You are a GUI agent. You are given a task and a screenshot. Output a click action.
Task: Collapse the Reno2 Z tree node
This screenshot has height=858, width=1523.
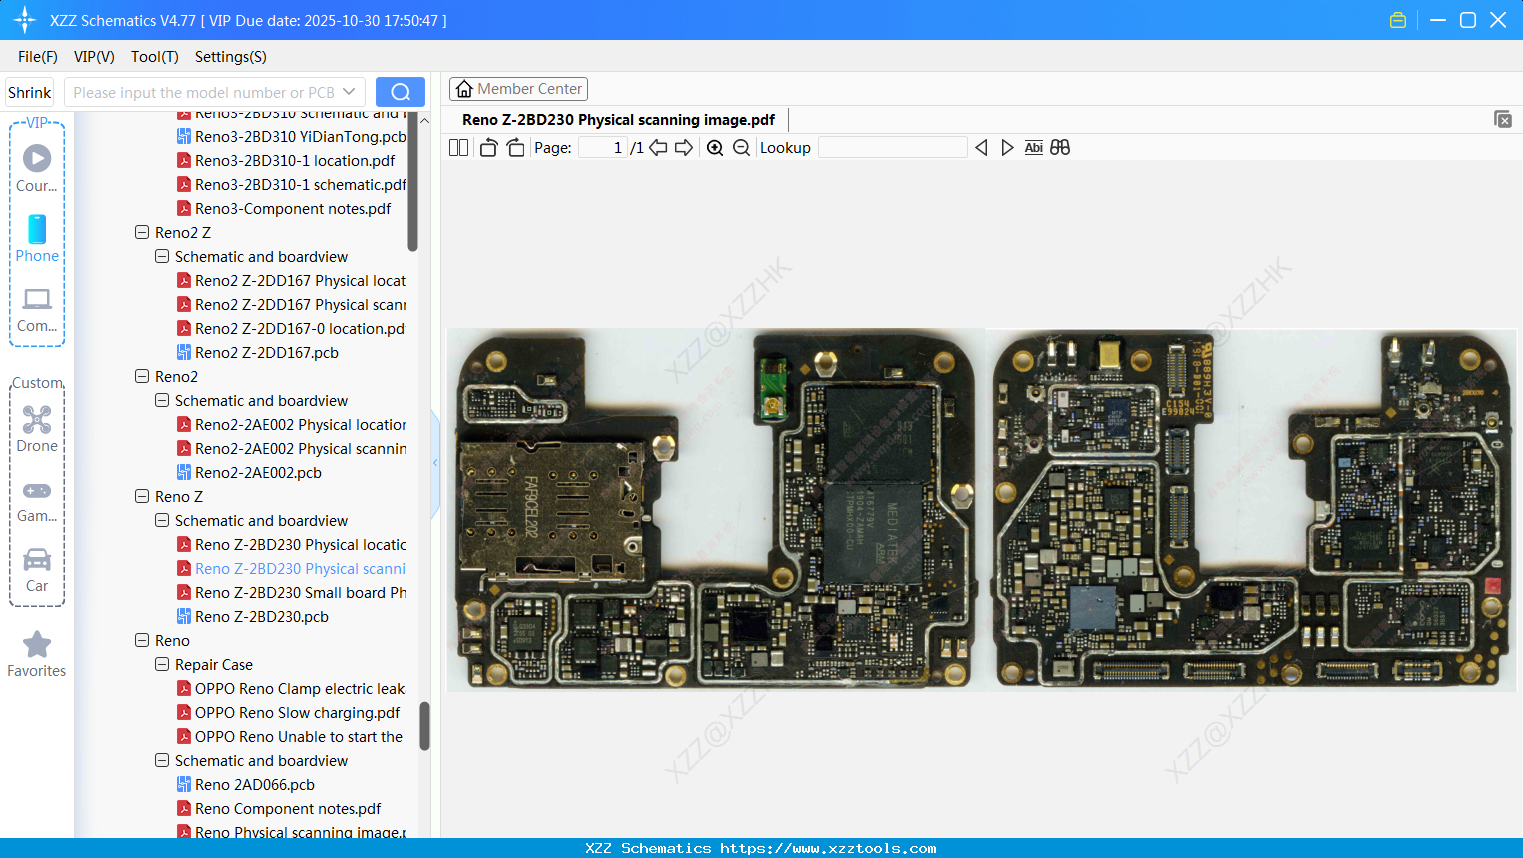tap(142, 232)
